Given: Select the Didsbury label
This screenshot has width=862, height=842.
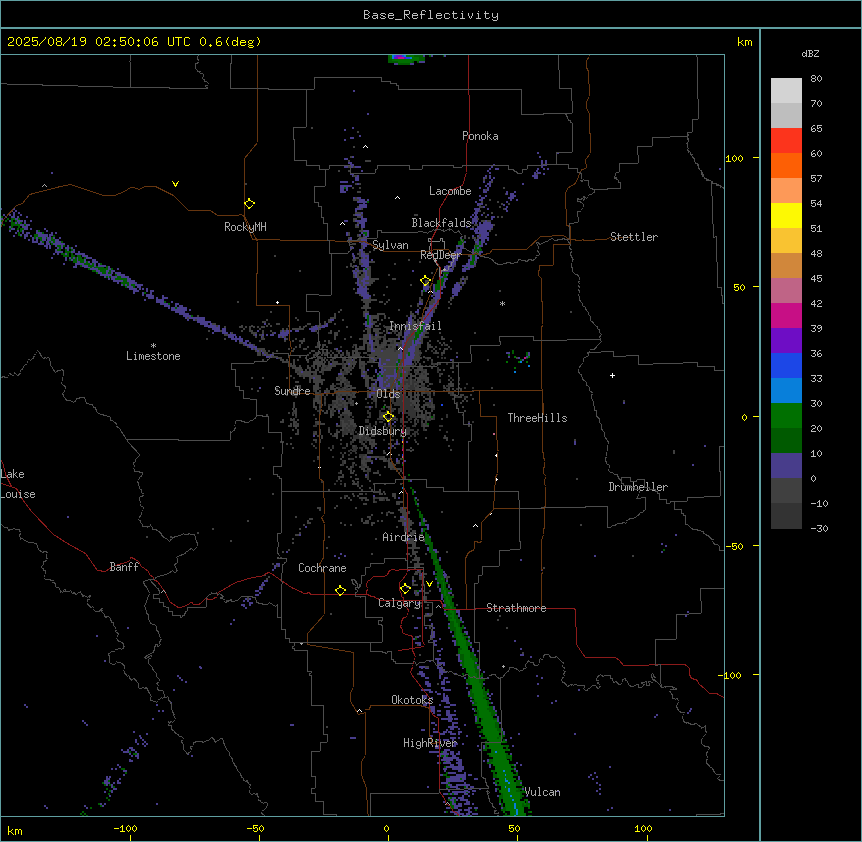Looking at the screenshot, I should click(383, 431).
